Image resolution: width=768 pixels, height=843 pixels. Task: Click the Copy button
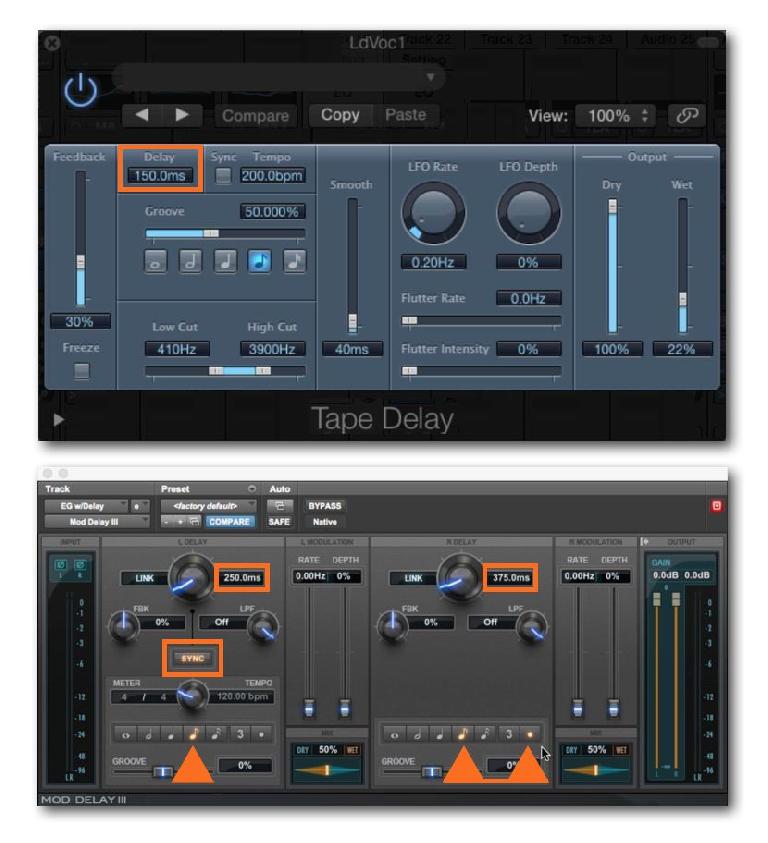(x=340, y=115)
